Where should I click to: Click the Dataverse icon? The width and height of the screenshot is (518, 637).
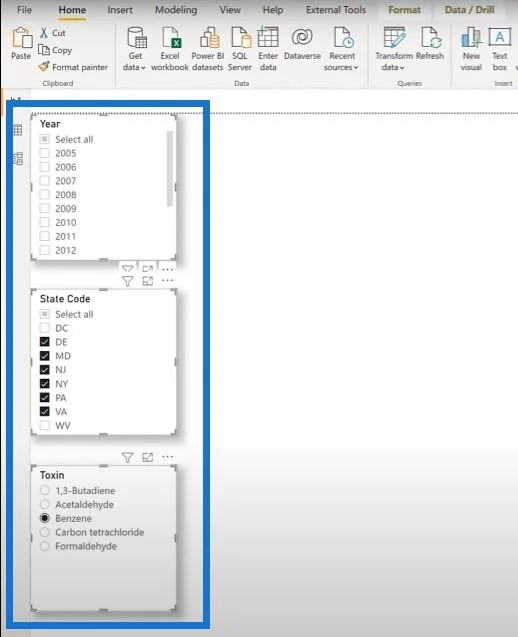tap(302, 37)
